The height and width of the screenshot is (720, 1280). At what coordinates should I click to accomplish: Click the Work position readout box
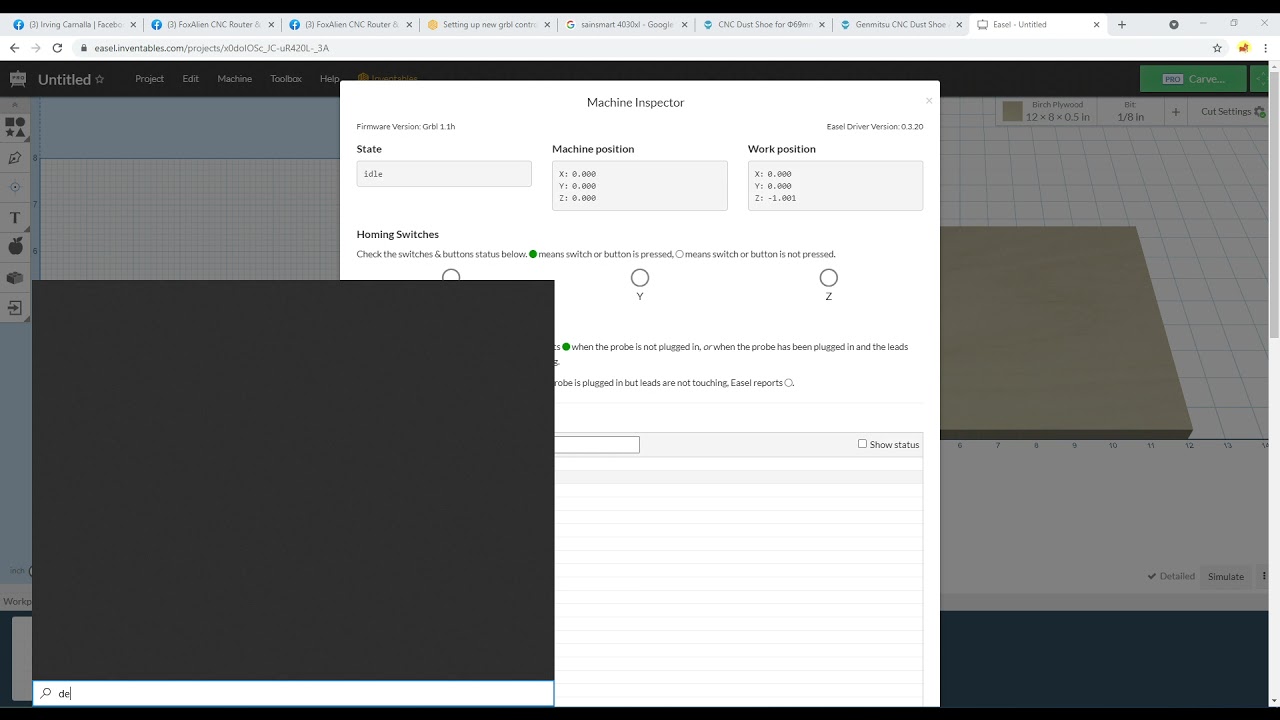pyautogui.click(x=835, y=186)
